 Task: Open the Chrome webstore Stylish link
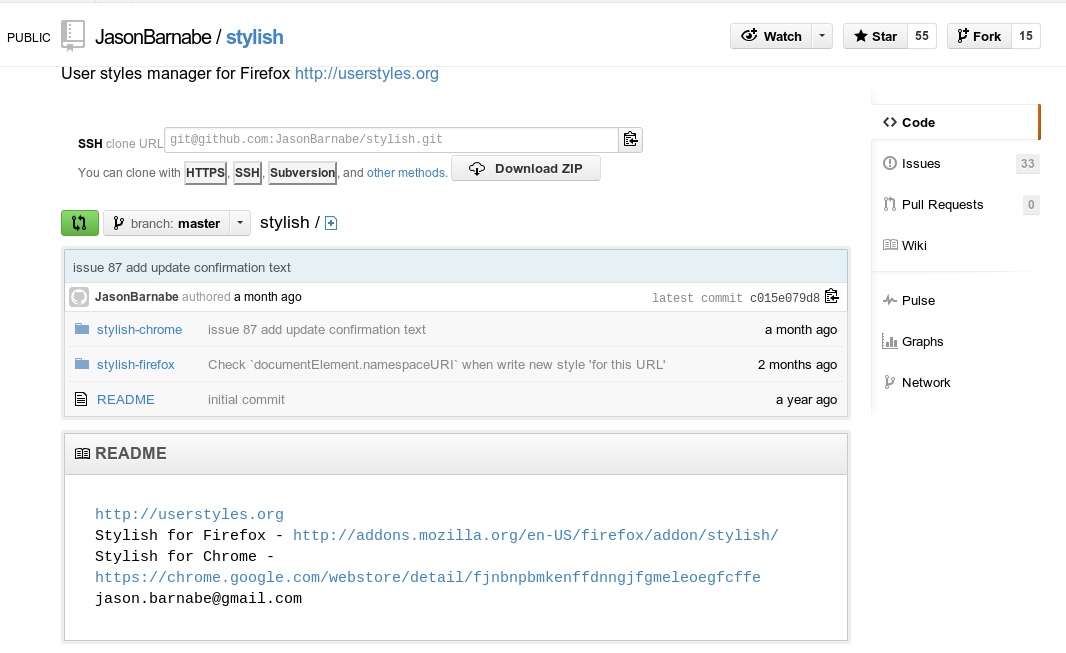[x=428, y=577]
